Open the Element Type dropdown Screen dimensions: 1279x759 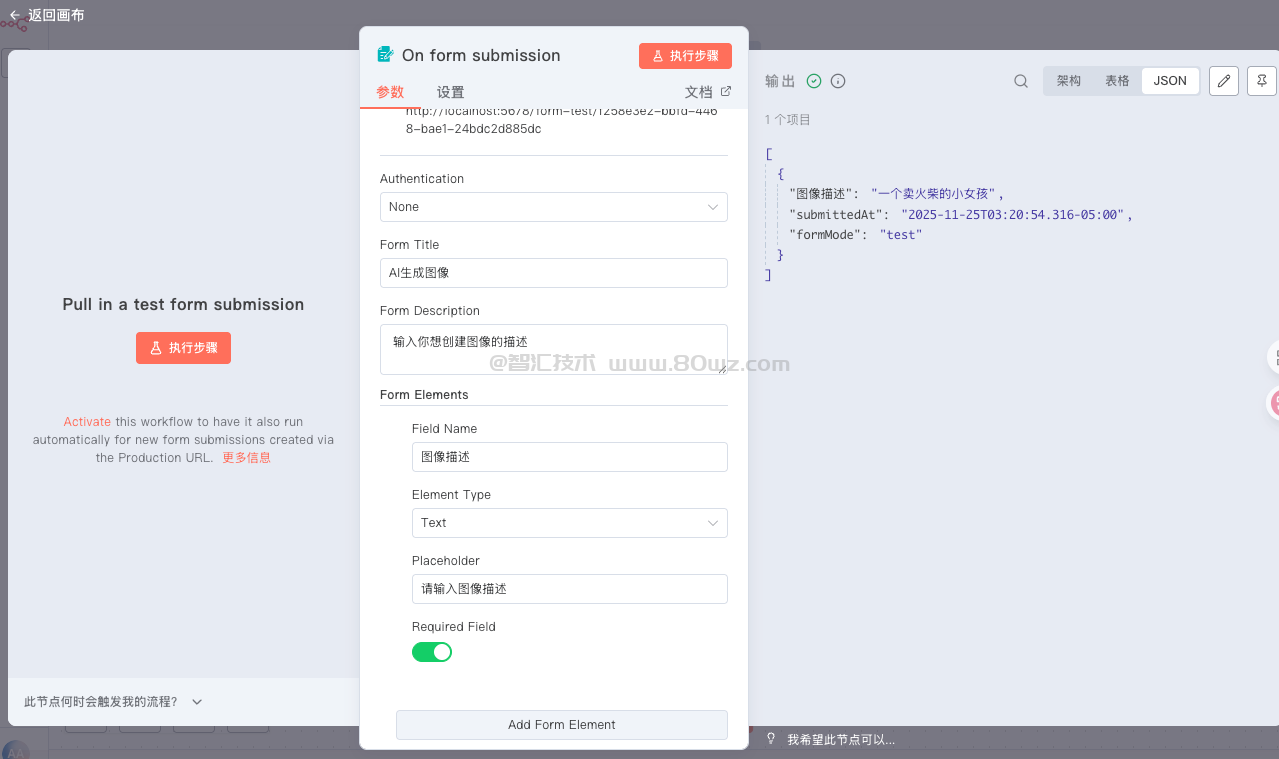click(569, 523)
